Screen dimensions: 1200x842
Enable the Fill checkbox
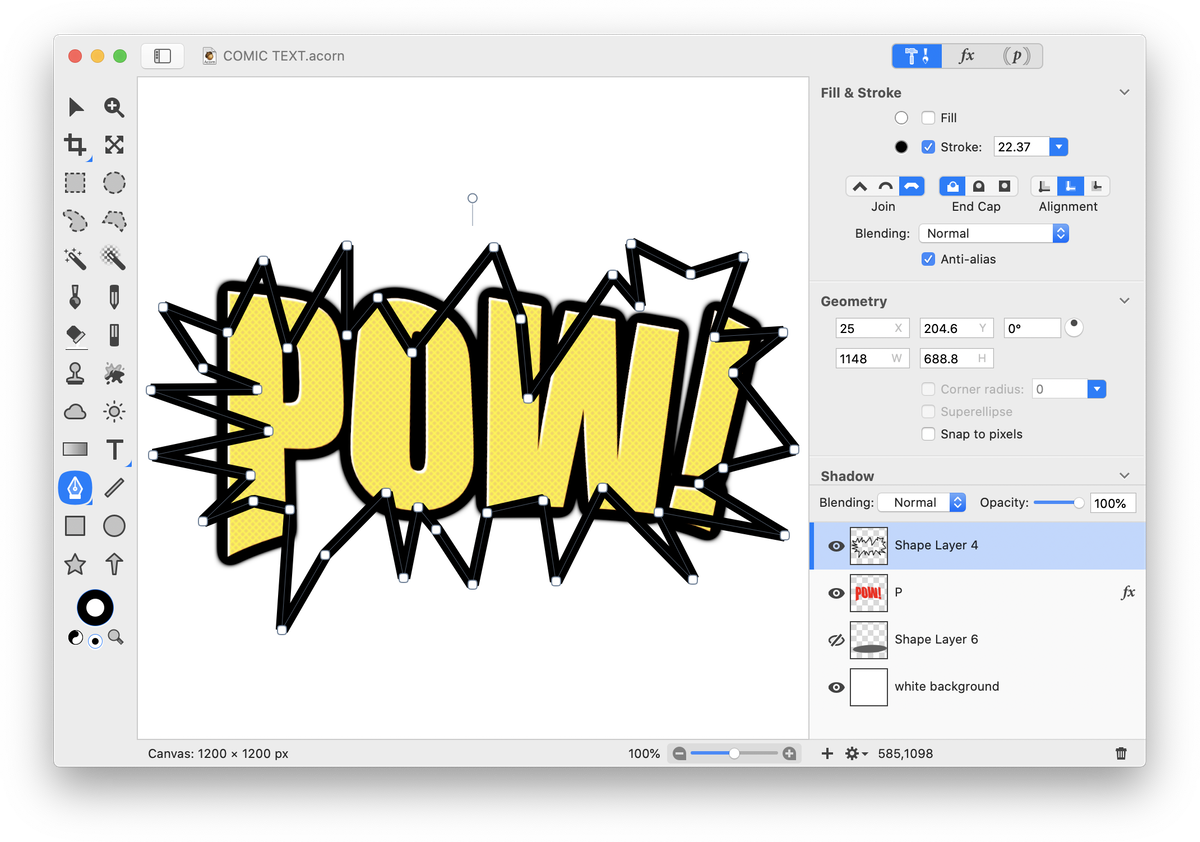tap(928, 118)
